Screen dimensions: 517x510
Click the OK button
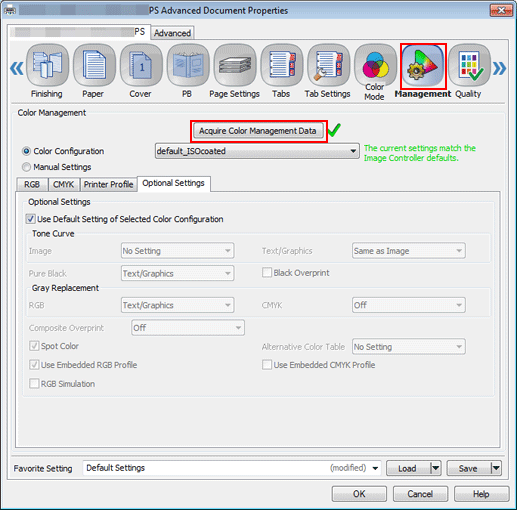click(x=359, y=494)
